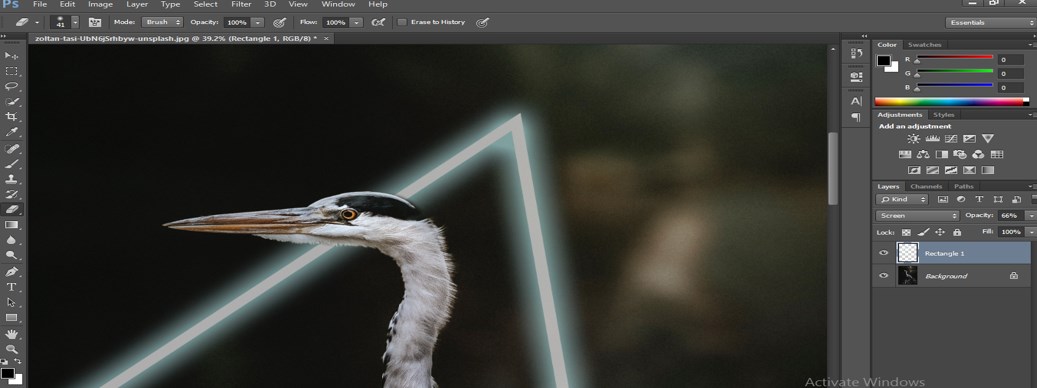
Task: Open the File menu
Action: [40, 5]
